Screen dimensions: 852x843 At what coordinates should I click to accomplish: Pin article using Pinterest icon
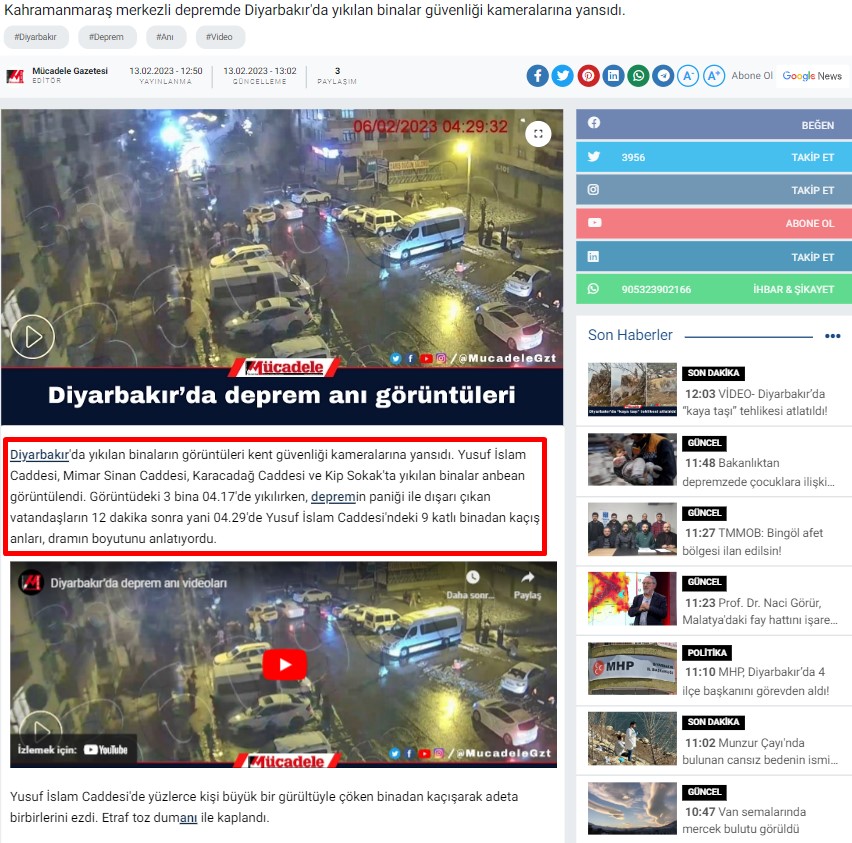tap(588, 76)
